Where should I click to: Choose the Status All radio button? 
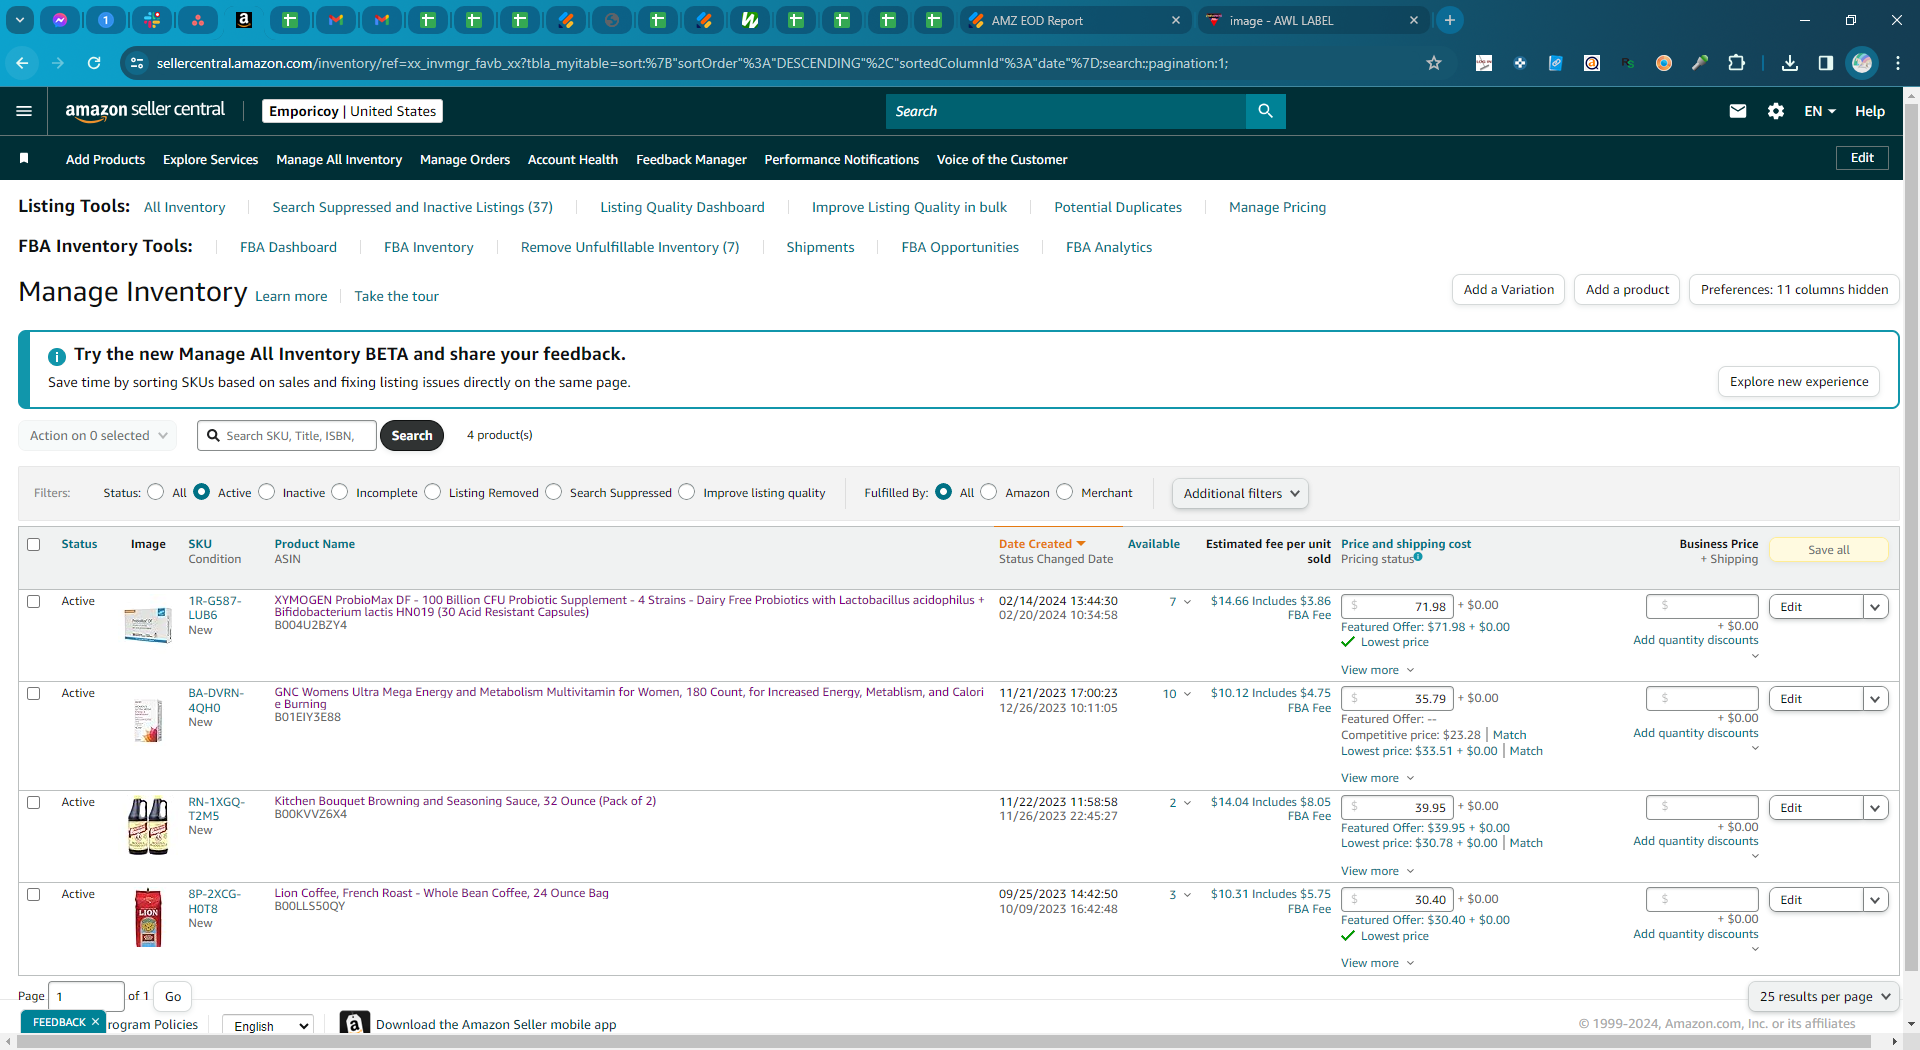click(x=156, y=492)
